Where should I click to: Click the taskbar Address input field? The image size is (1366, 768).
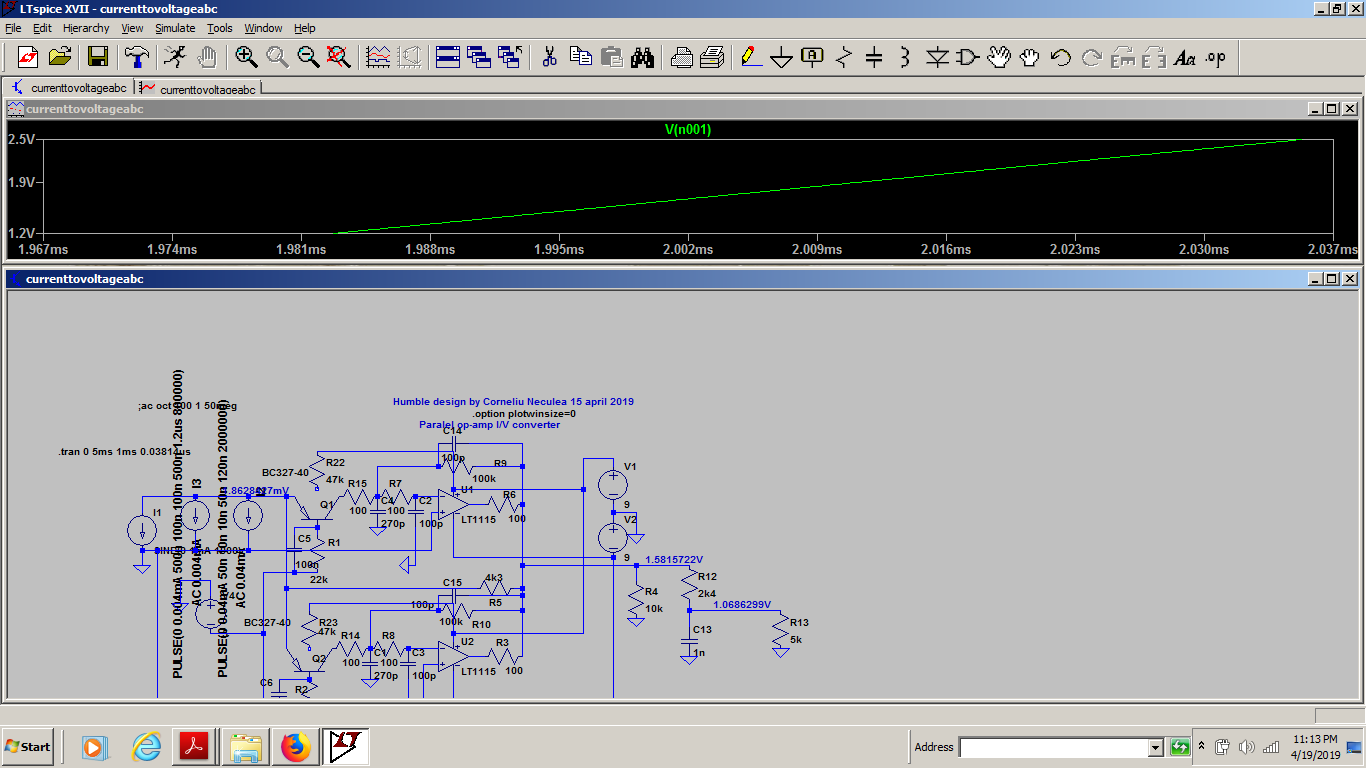click(1054, 747)
